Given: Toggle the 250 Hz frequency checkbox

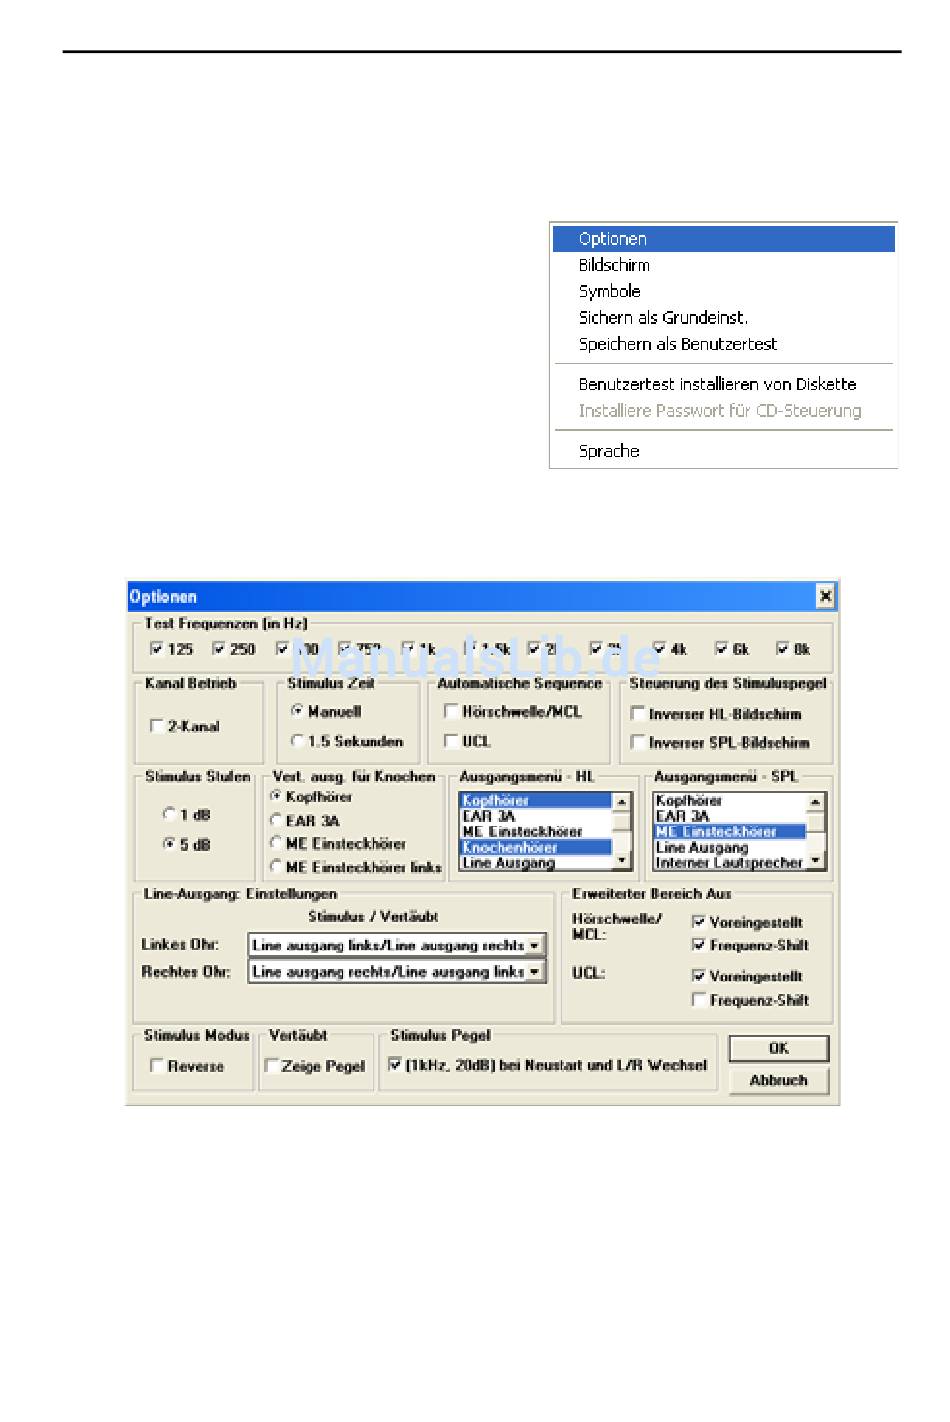Looking at the screenshot, I should click(219, 649).
